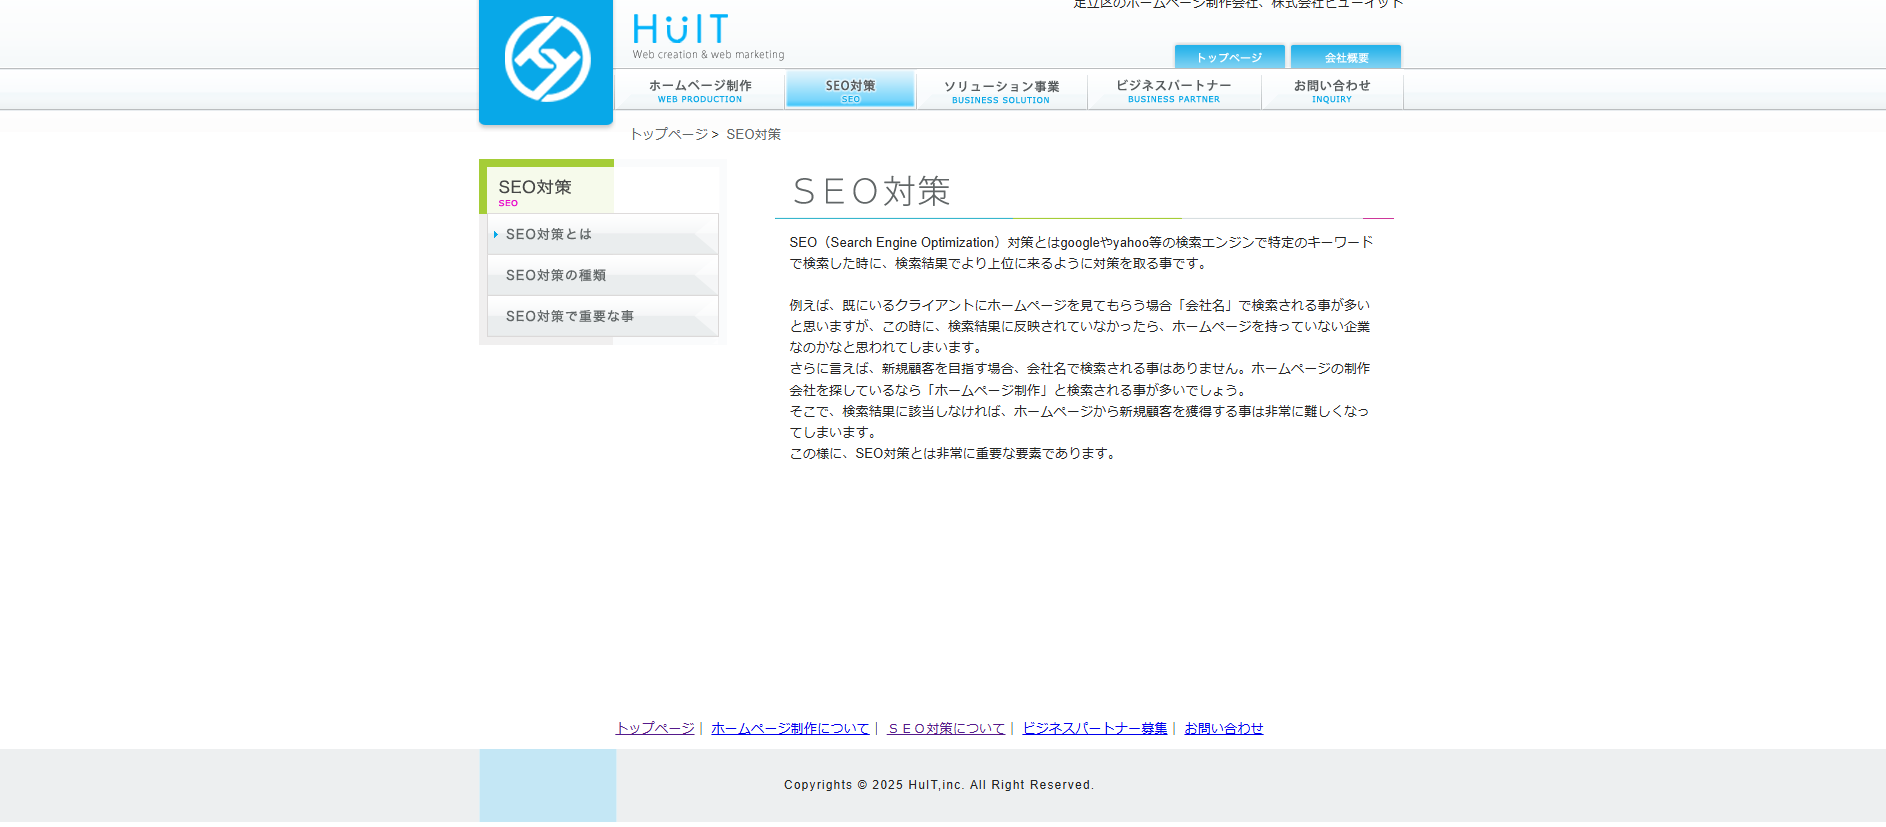1886x827 pixels.
Task: Select SEO対策で重要な事 in the sidebar
Action: pyautogui.click(x=570, y=316)
